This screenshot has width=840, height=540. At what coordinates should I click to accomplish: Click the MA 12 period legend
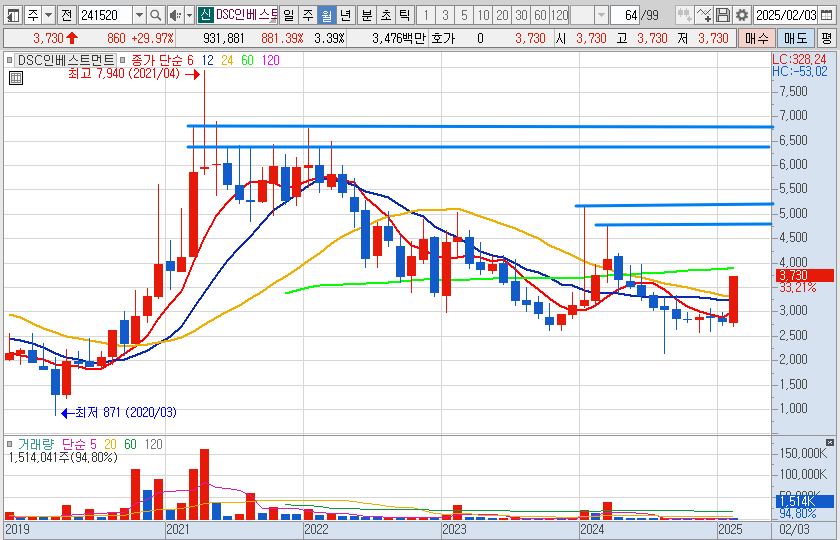(x=207, y=60)
